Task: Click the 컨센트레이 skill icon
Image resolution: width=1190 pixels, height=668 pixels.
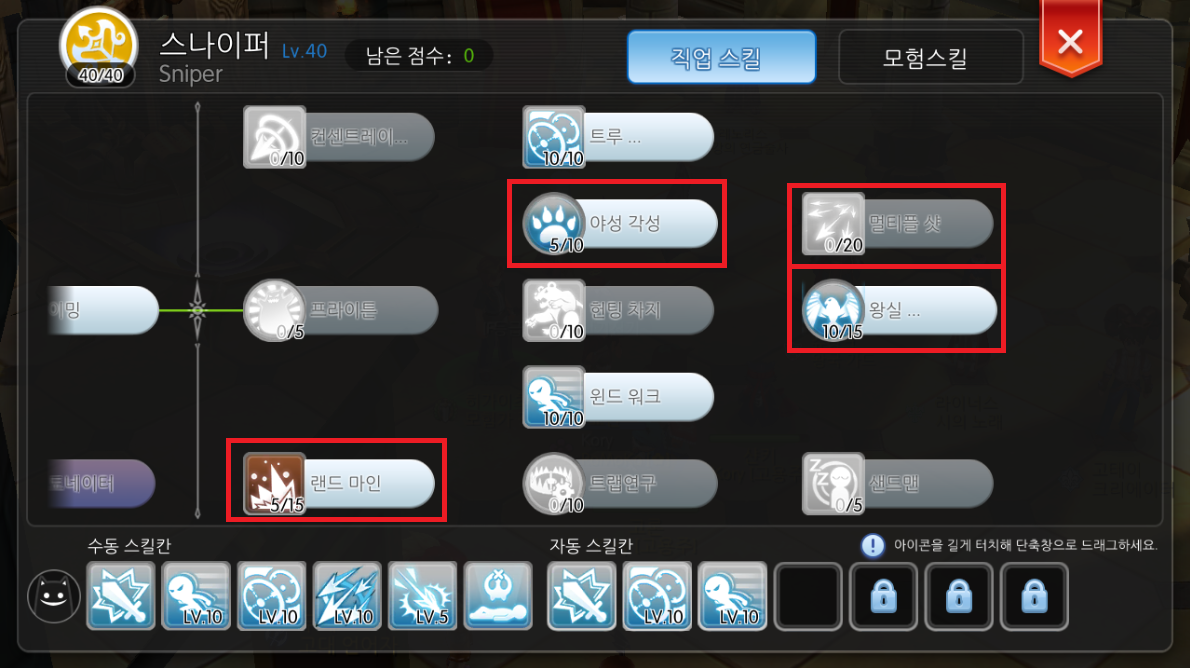Action: (274, 137)
